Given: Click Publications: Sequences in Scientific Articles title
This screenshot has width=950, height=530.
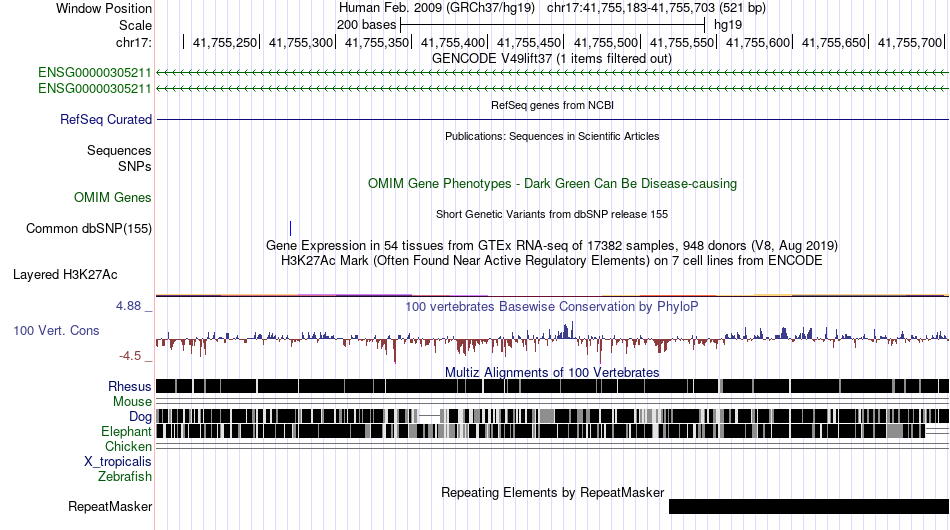Looking at the screenshot, I should 552,136.
